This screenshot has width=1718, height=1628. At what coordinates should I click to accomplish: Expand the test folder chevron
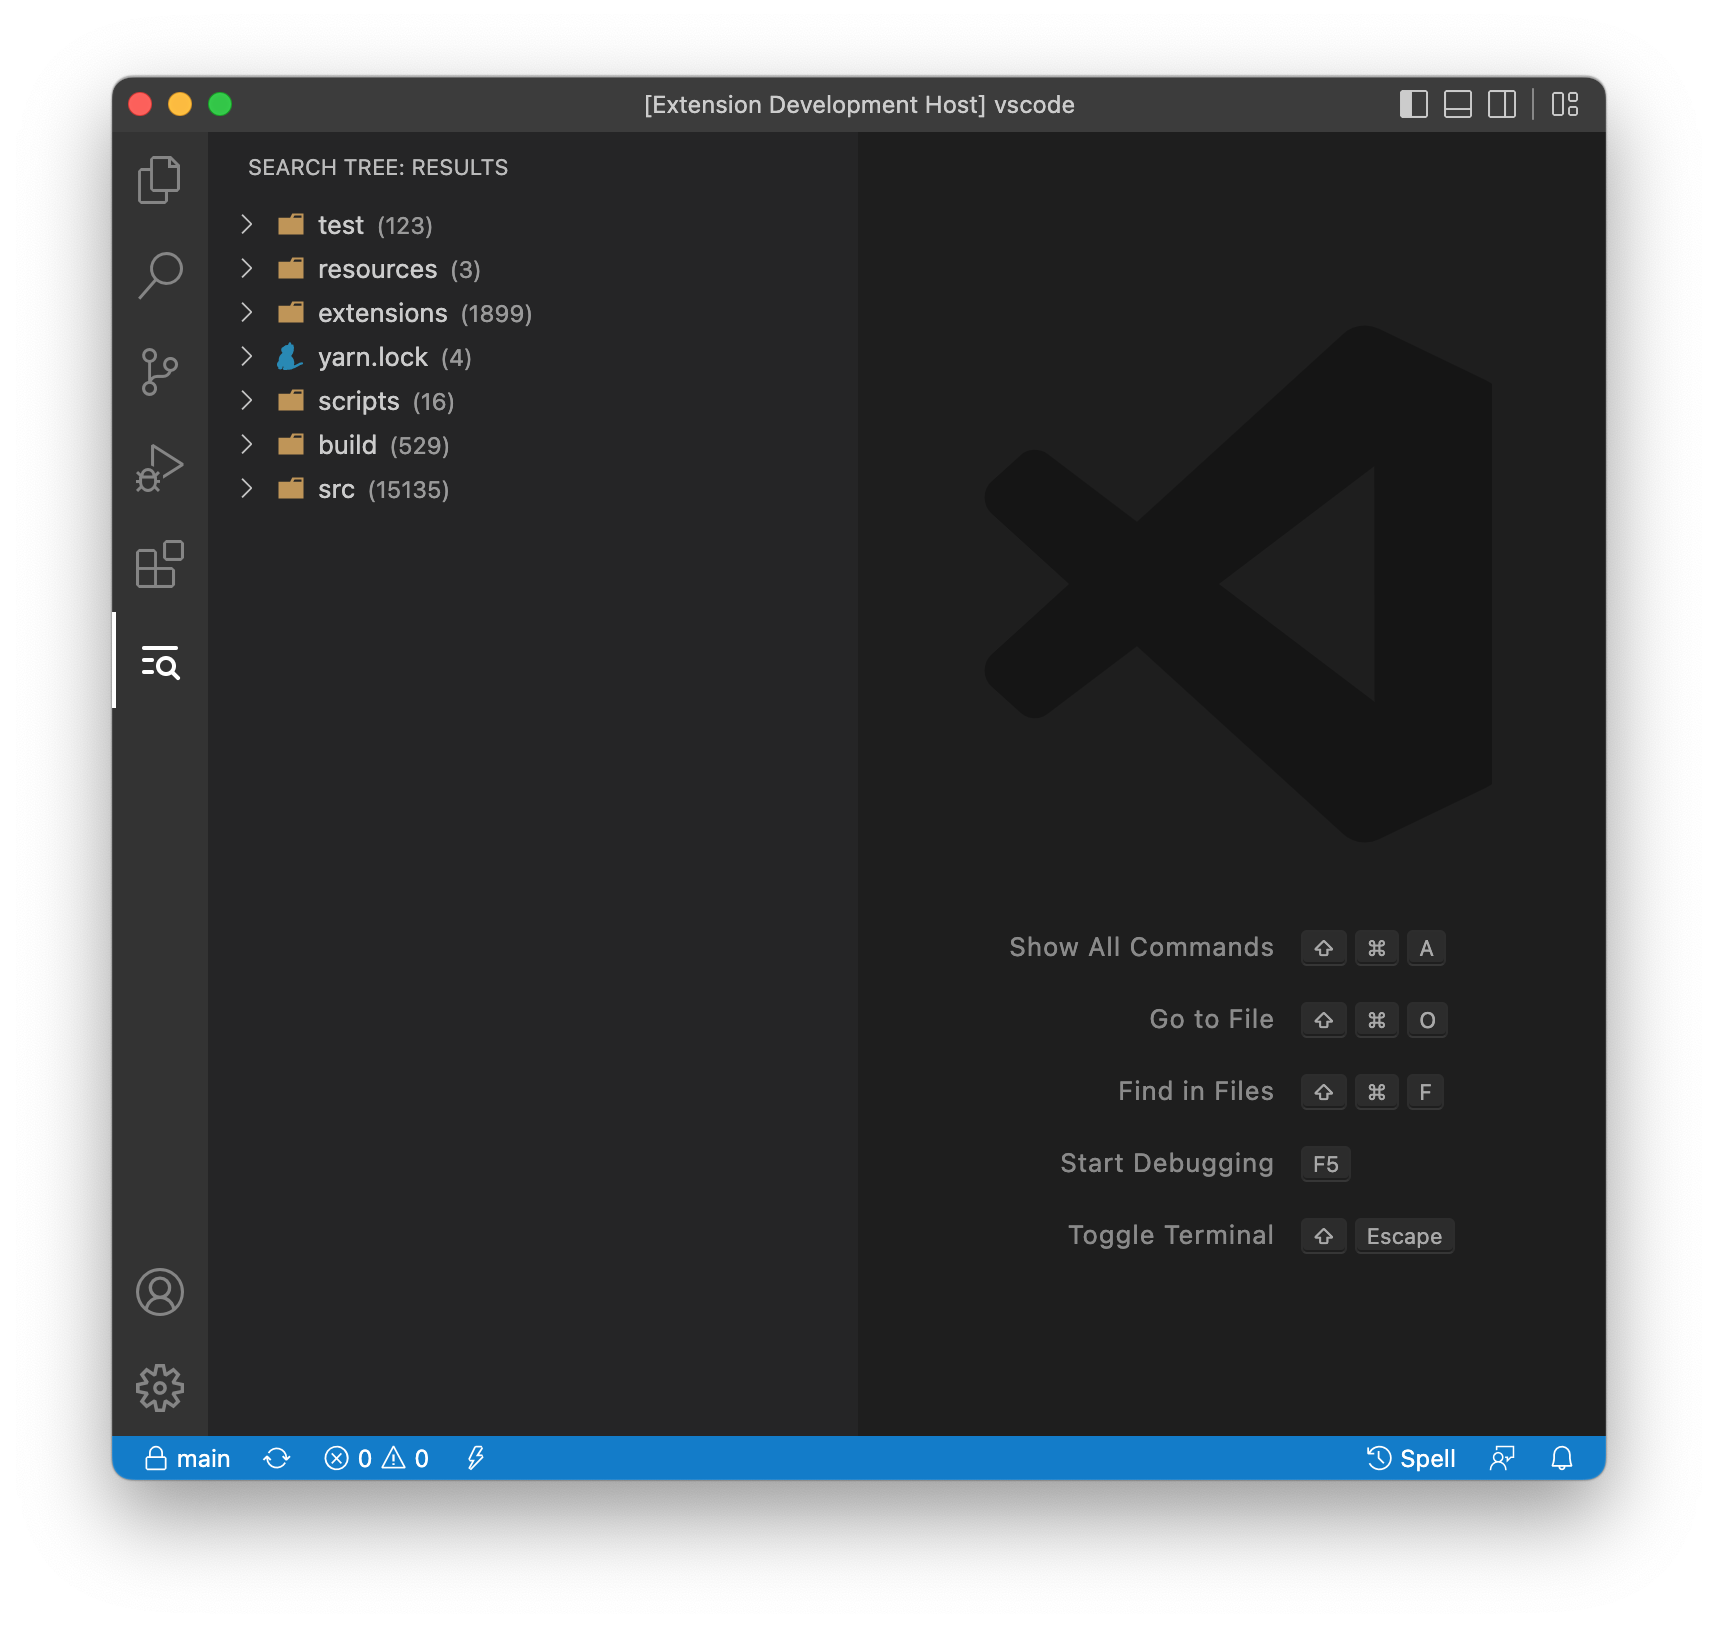click(x=247, y=225)
